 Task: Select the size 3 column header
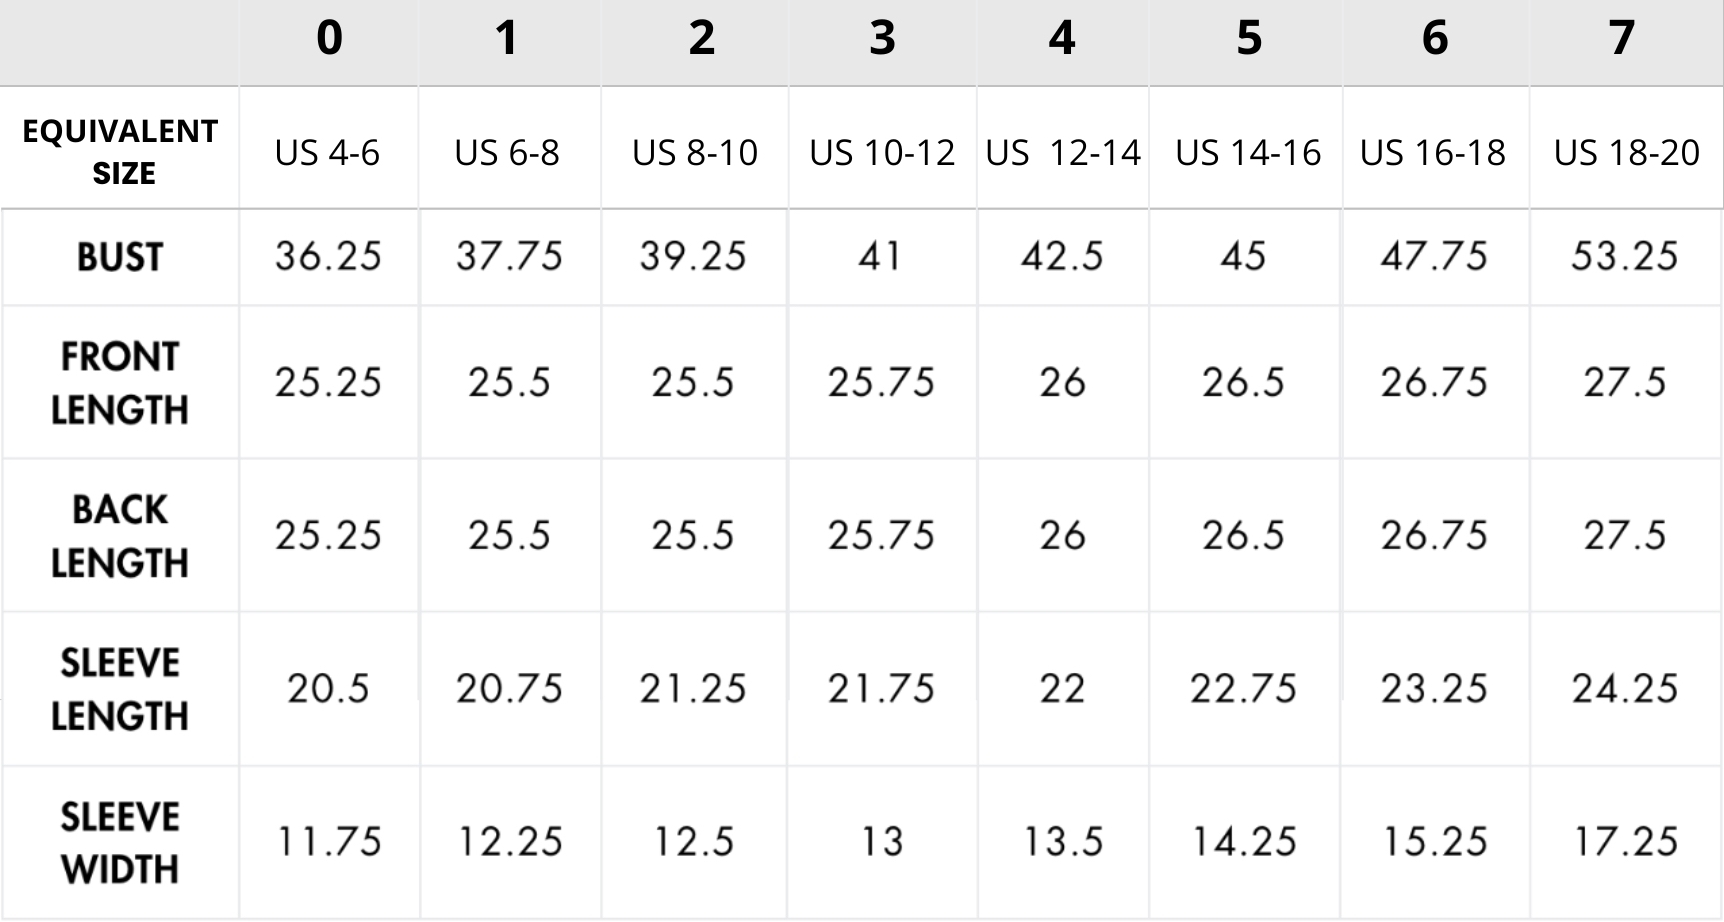pyautogui.click(x=882, y=39)
